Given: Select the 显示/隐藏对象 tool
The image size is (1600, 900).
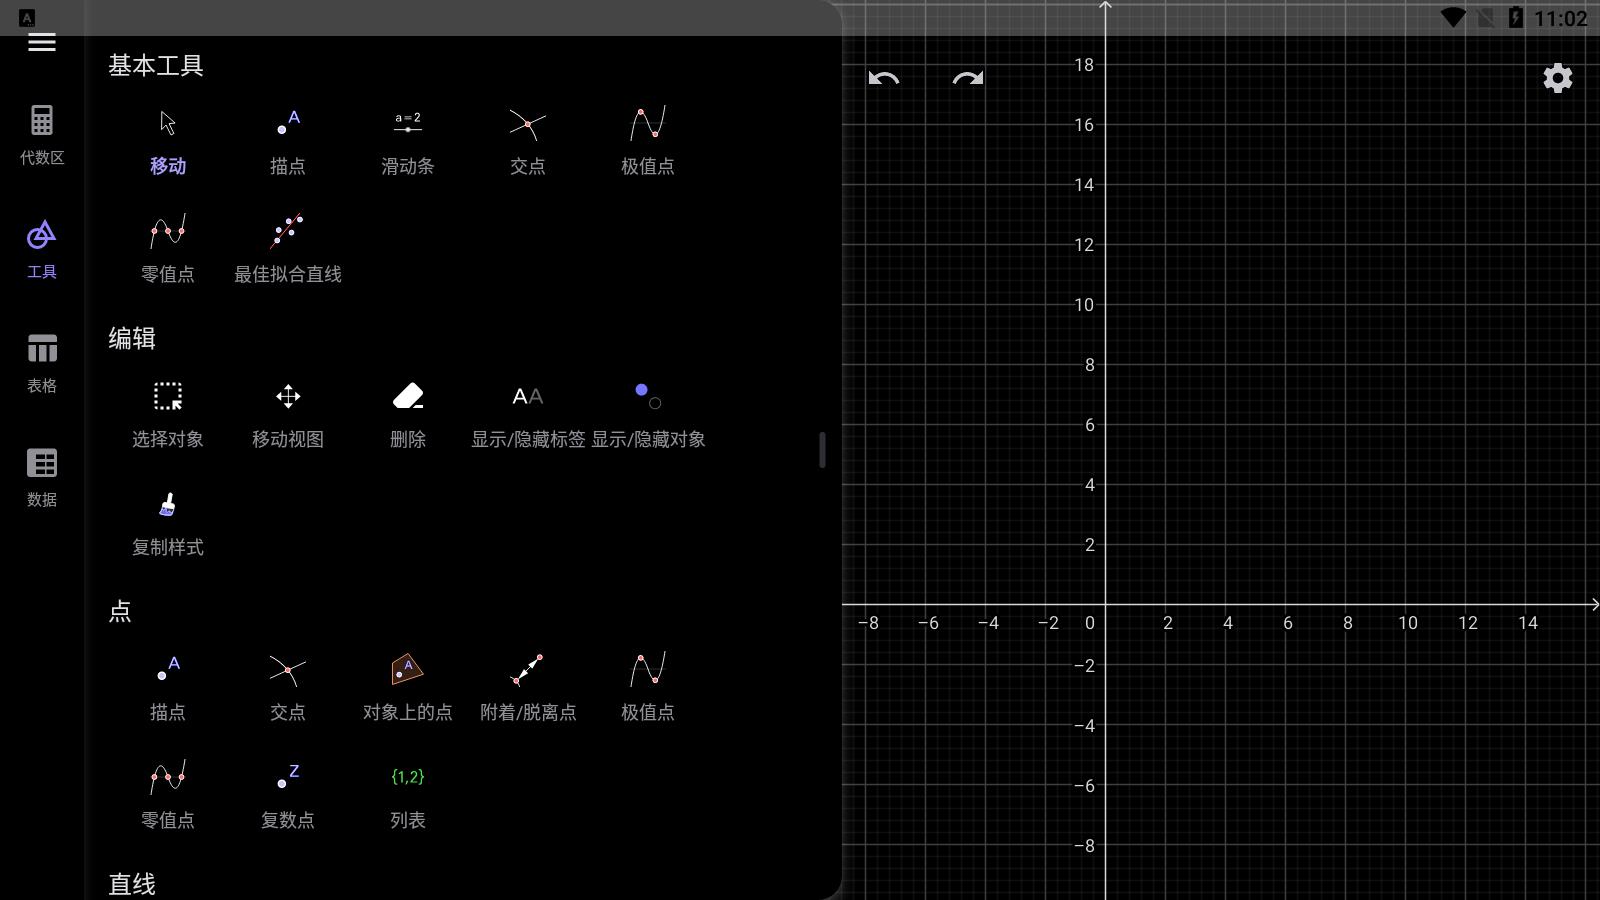Looking at the screenshot, I should point(648,413).
